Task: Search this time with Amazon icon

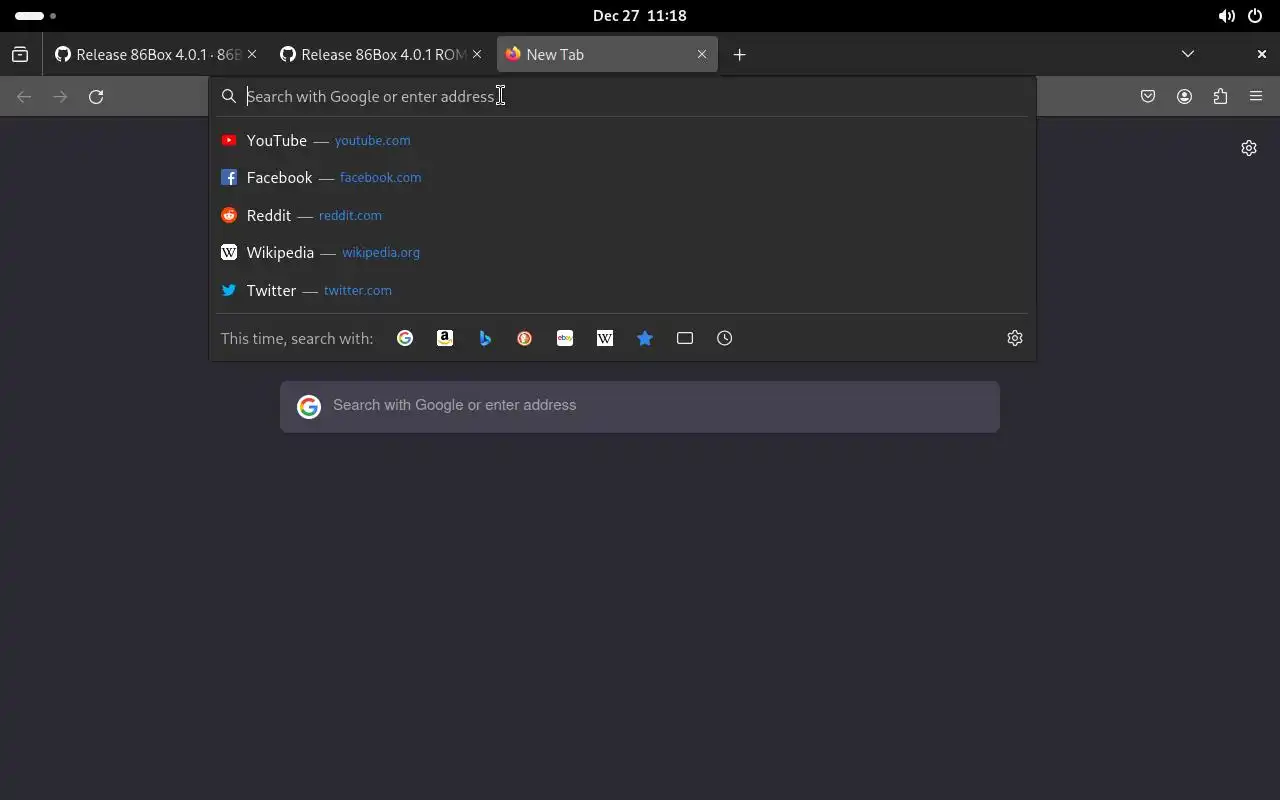Action: pyautogui.click(x=445, y=338)
